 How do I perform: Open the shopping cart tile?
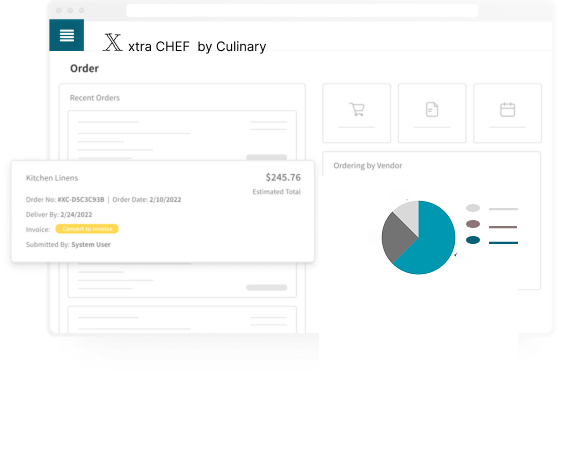(356, 113)
